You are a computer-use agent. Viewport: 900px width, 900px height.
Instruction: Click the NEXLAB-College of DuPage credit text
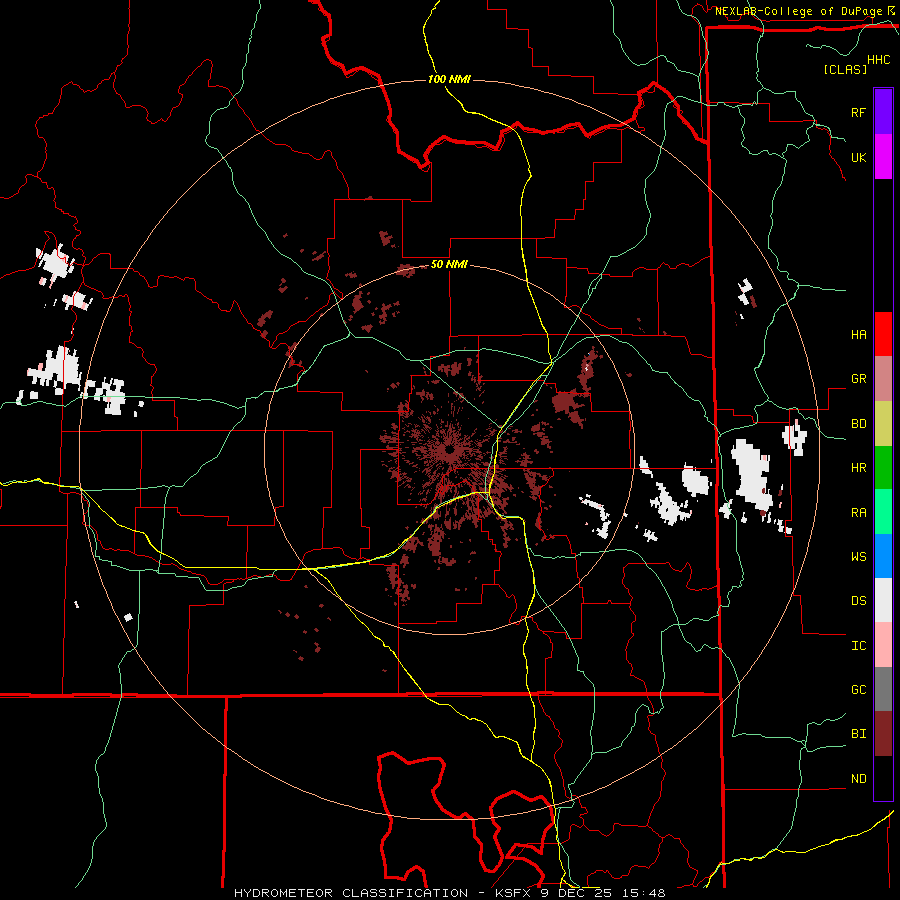click(x=798, y=11)
